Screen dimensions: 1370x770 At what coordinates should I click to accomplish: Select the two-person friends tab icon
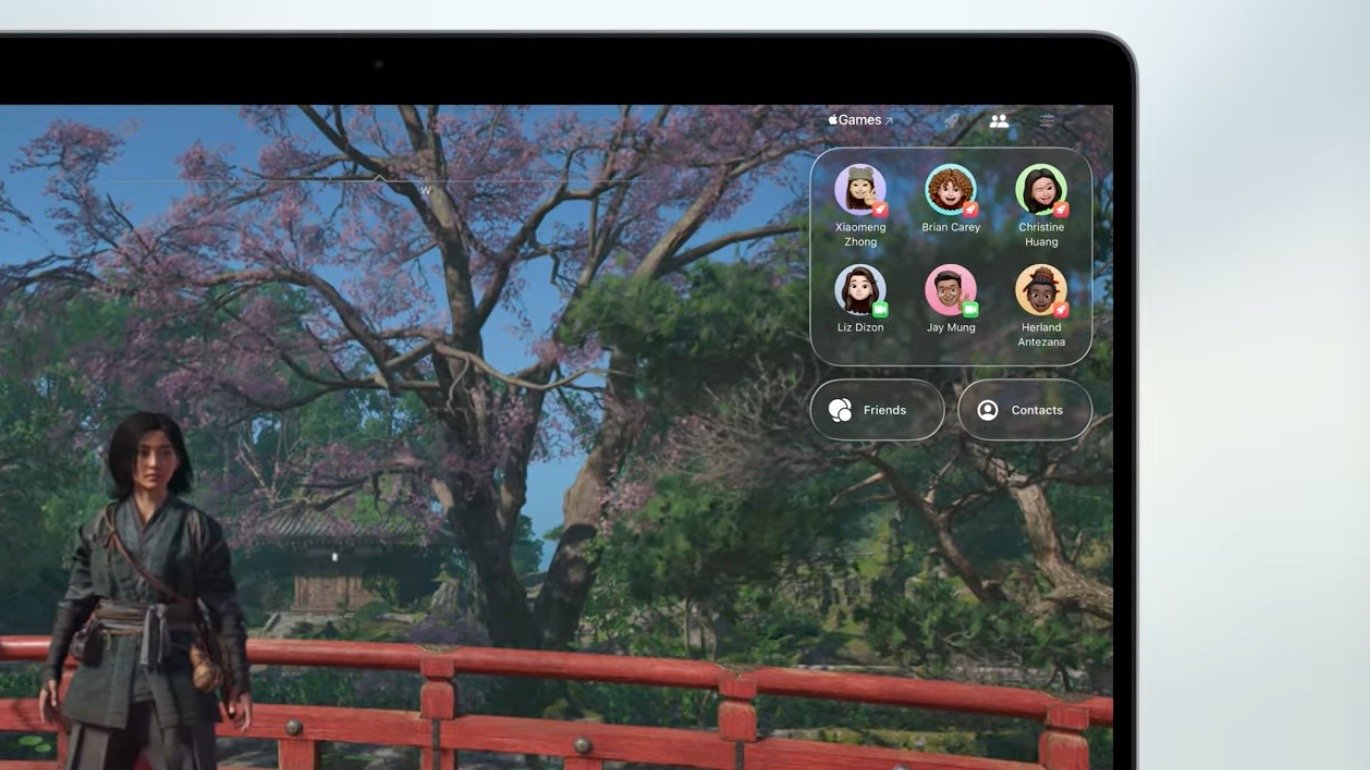[x=999, y=121]
